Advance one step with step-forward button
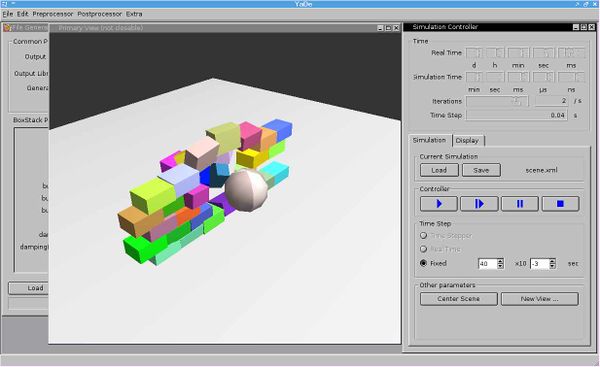 (479, 204)
